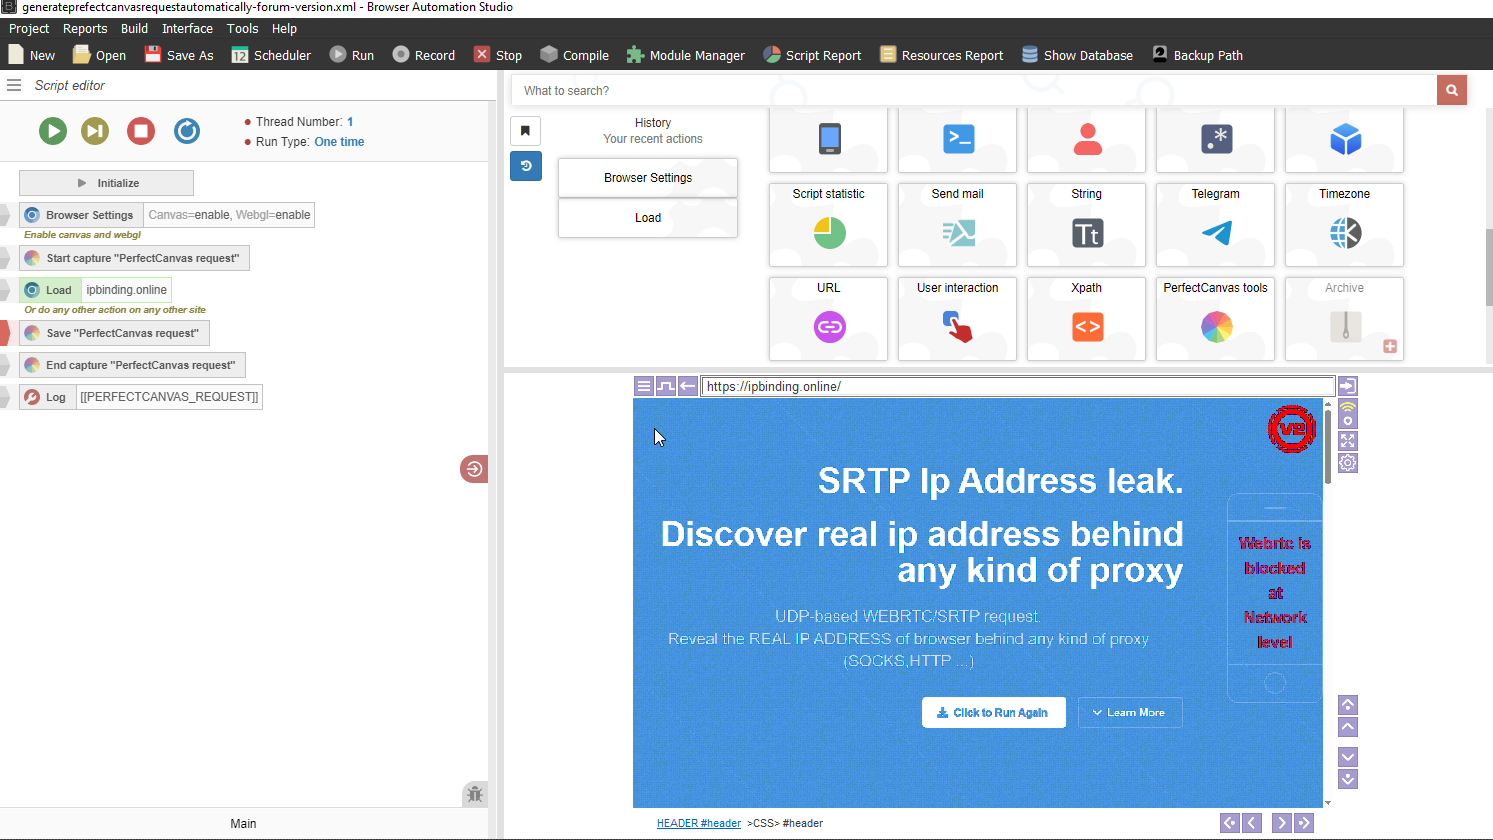Open the Script editor hamburger menu
The image size is (1493, 840).
pyautogui.click(x=14, y=85)
